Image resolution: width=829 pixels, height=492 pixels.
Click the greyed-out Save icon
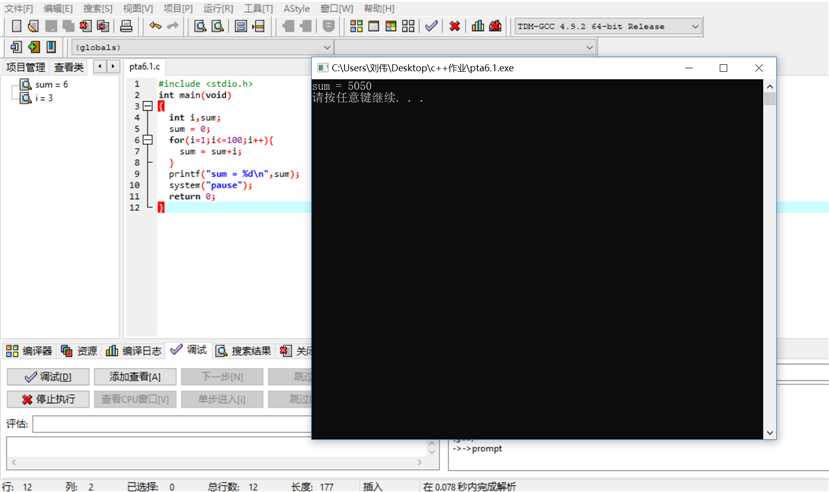(51, 26)
